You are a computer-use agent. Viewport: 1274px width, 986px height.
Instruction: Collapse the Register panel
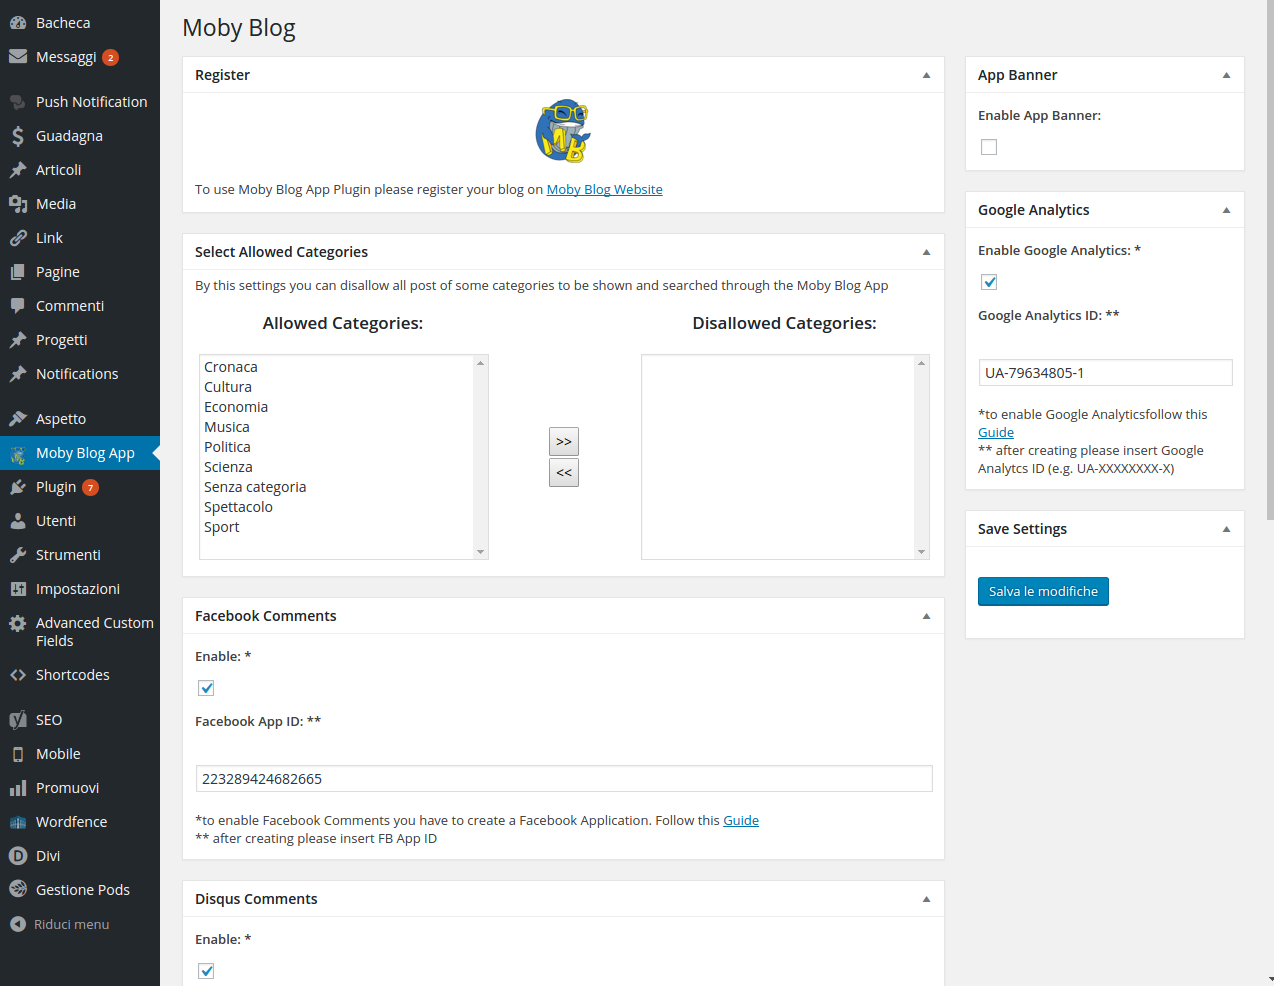tap(926, 75)
